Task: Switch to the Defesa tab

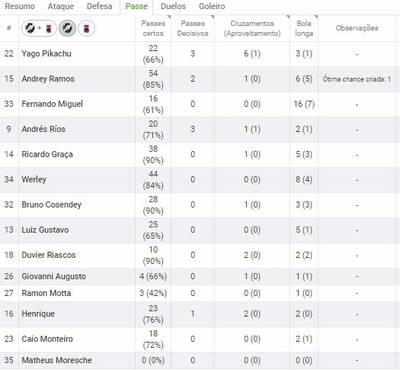Action: click(x=99, y=6)
